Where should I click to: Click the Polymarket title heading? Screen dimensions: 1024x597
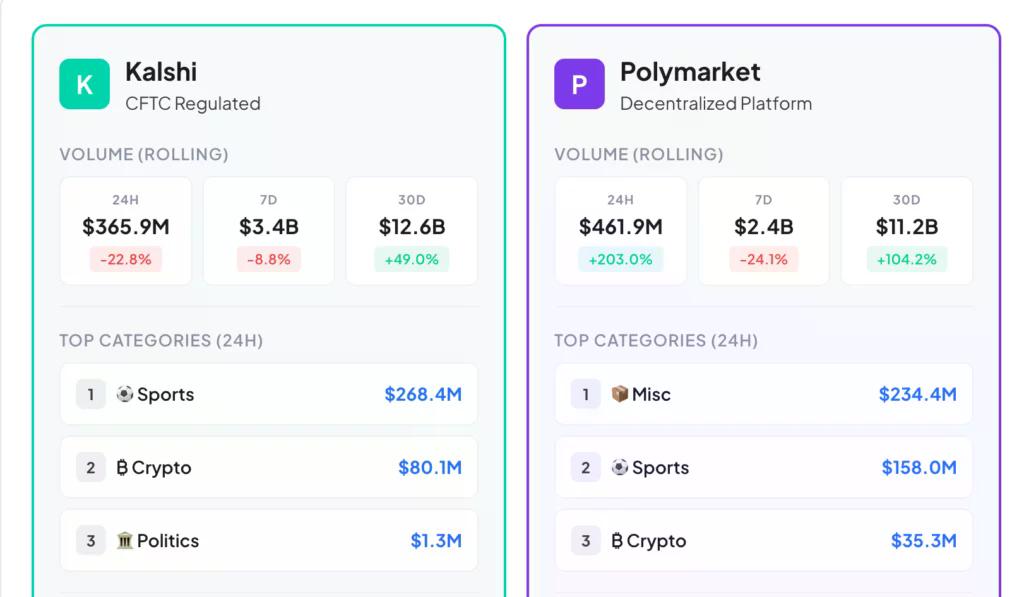point(690,72)
